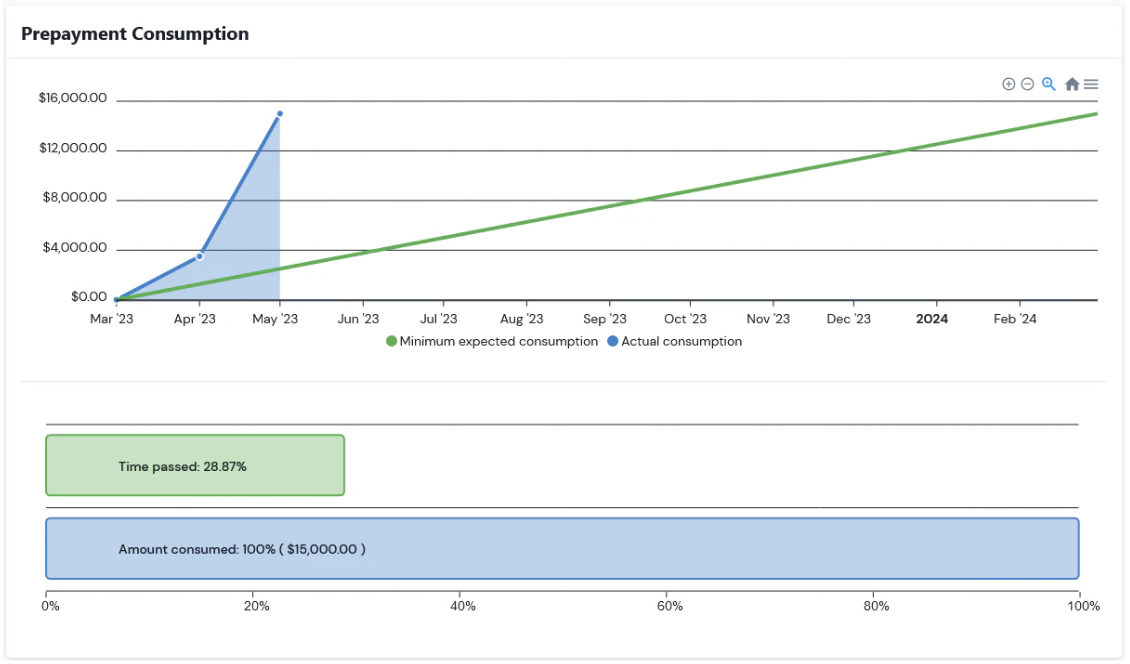Click the Feb '24 axis label
This screenshot has width=1130, height=664.
1015,319
